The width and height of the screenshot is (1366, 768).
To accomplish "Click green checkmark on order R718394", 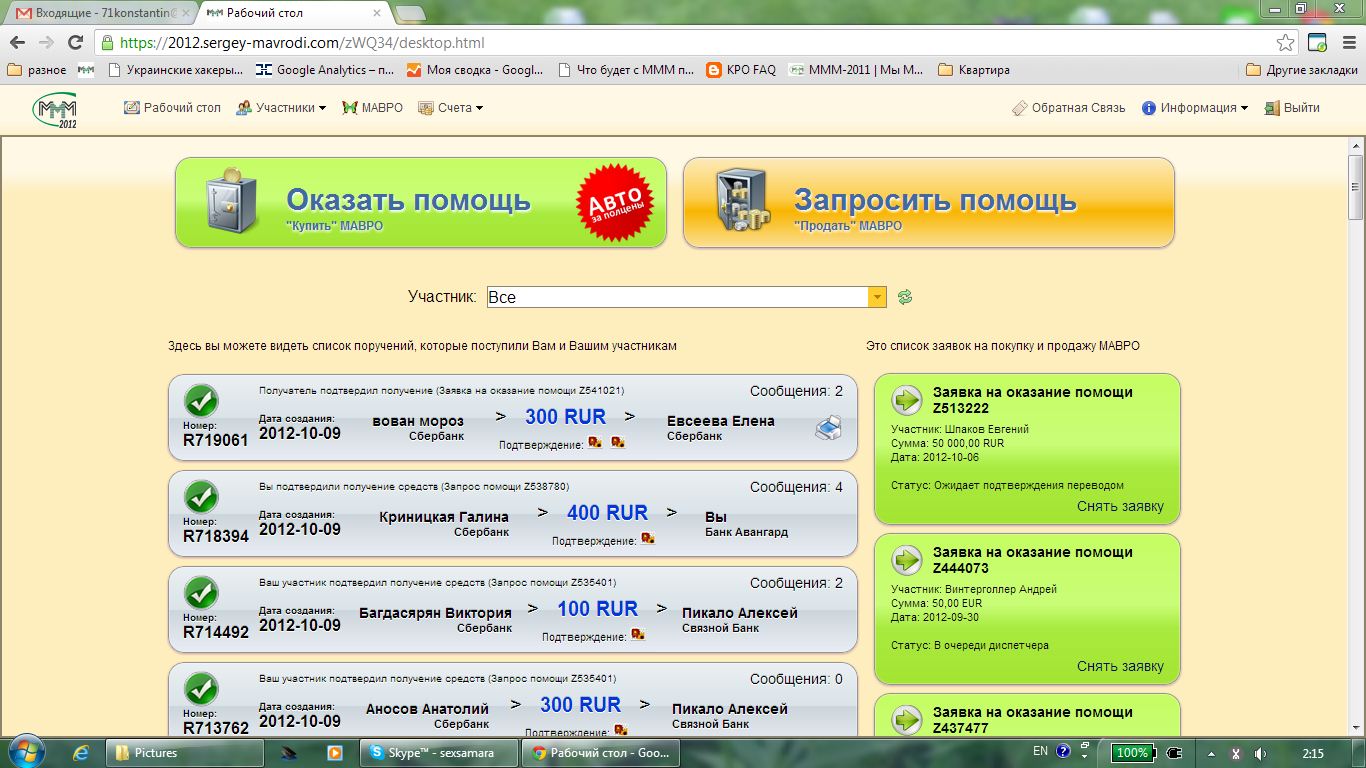I will (202, 497).
